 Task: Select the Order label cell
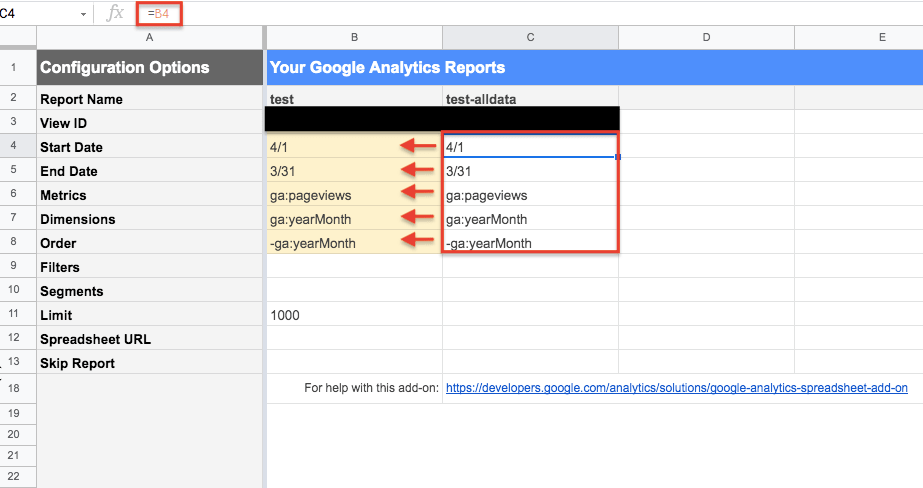(x=150, y=243)
